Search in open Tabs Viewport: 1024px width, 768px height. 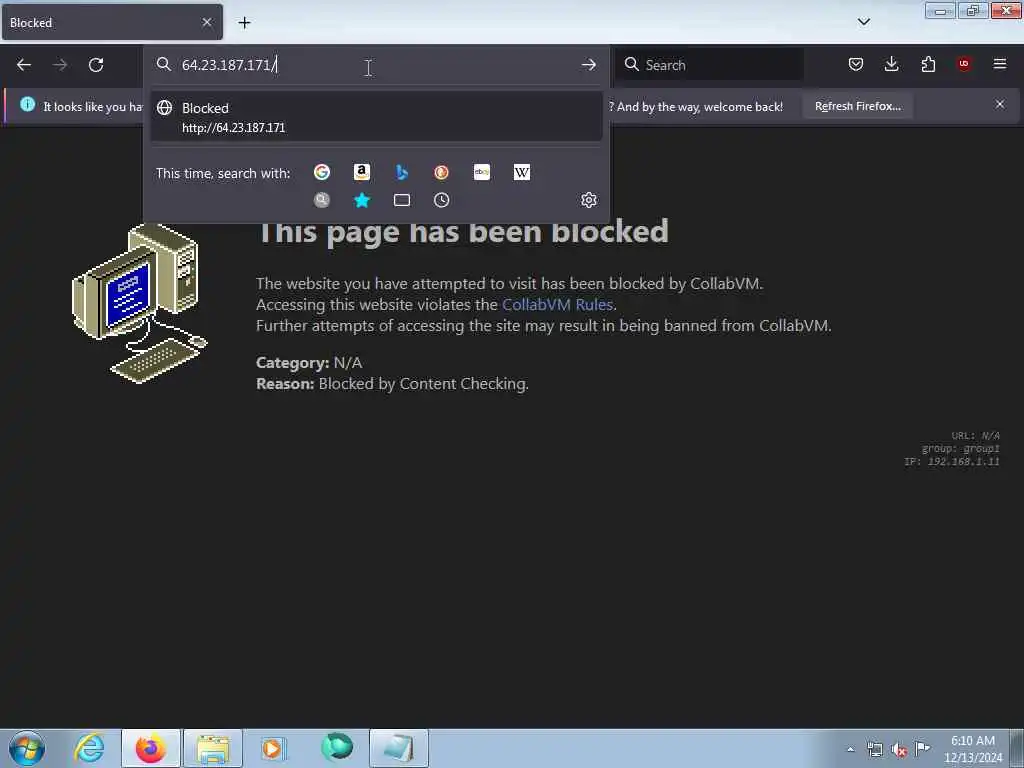click(402, 200)
